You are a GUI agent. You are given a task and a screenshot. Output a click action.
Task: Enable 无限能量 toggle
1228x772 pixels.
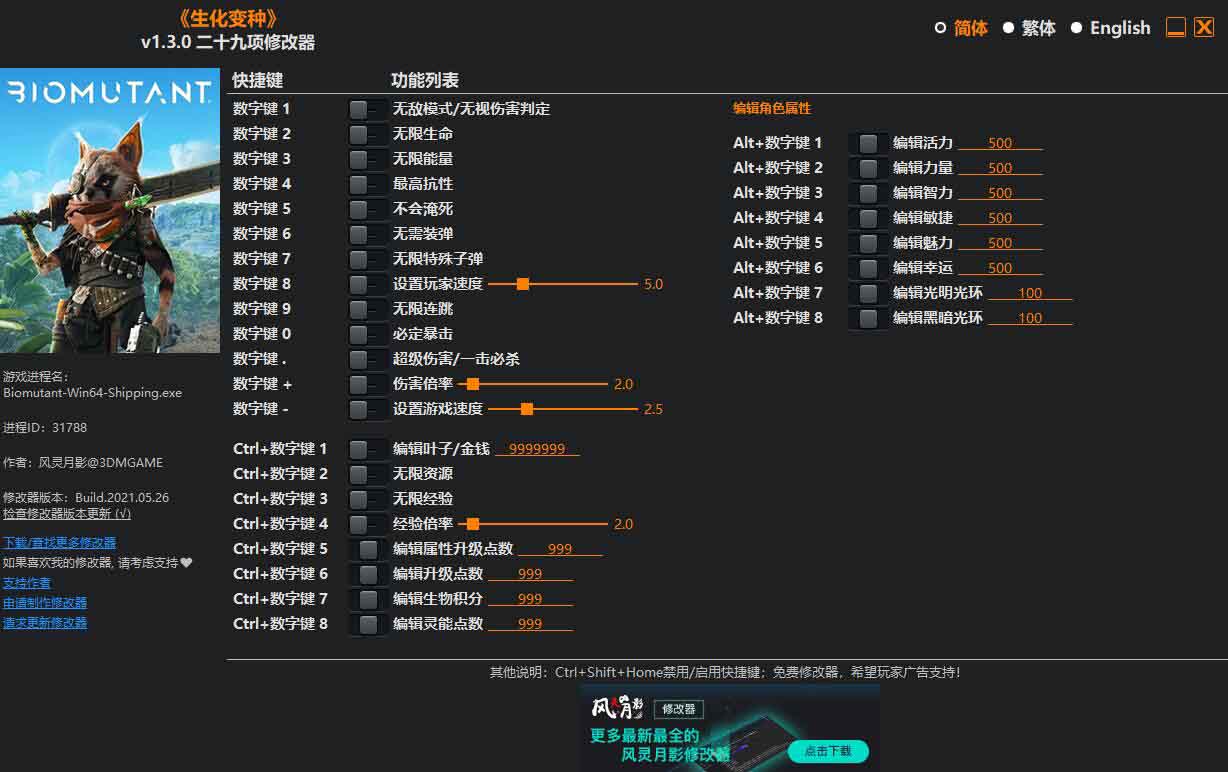click(368, 159)
